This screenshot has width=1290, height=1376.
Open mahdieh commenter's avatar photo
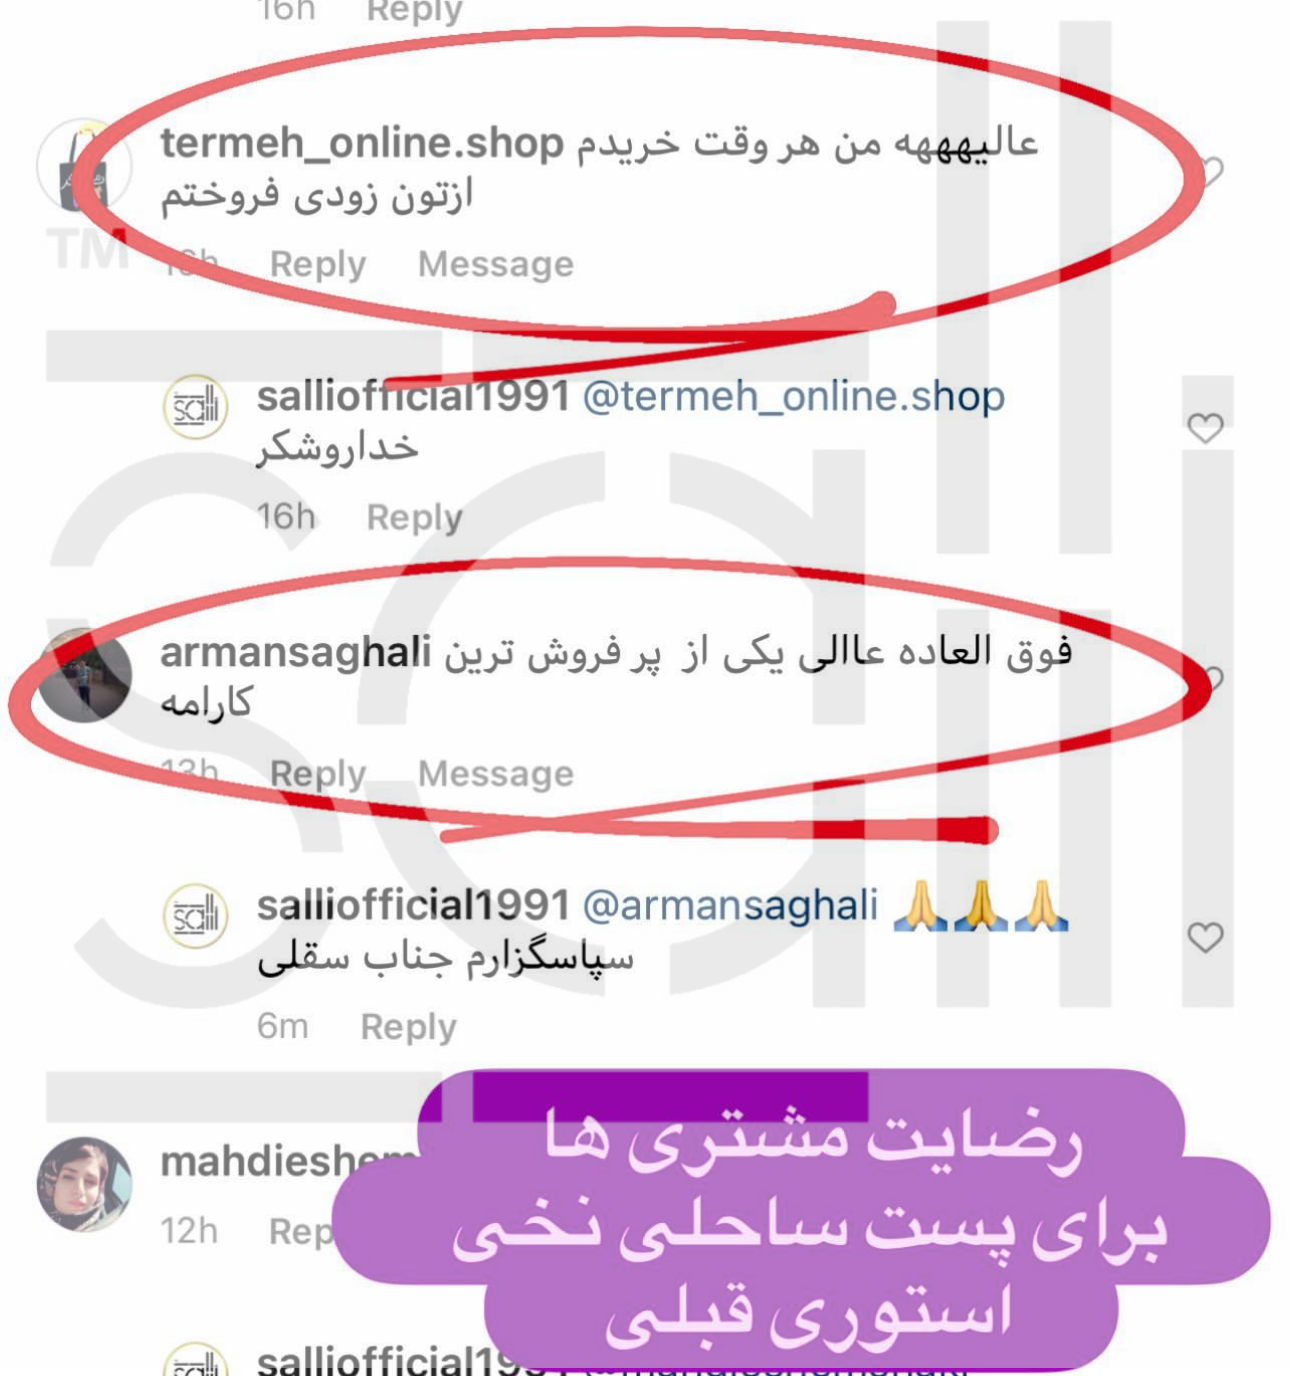click(x=84, y=1184)
